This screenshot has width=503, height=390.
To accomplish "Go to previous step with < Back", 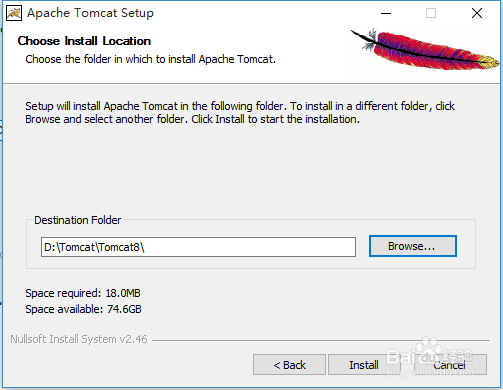I will [289, 365].
